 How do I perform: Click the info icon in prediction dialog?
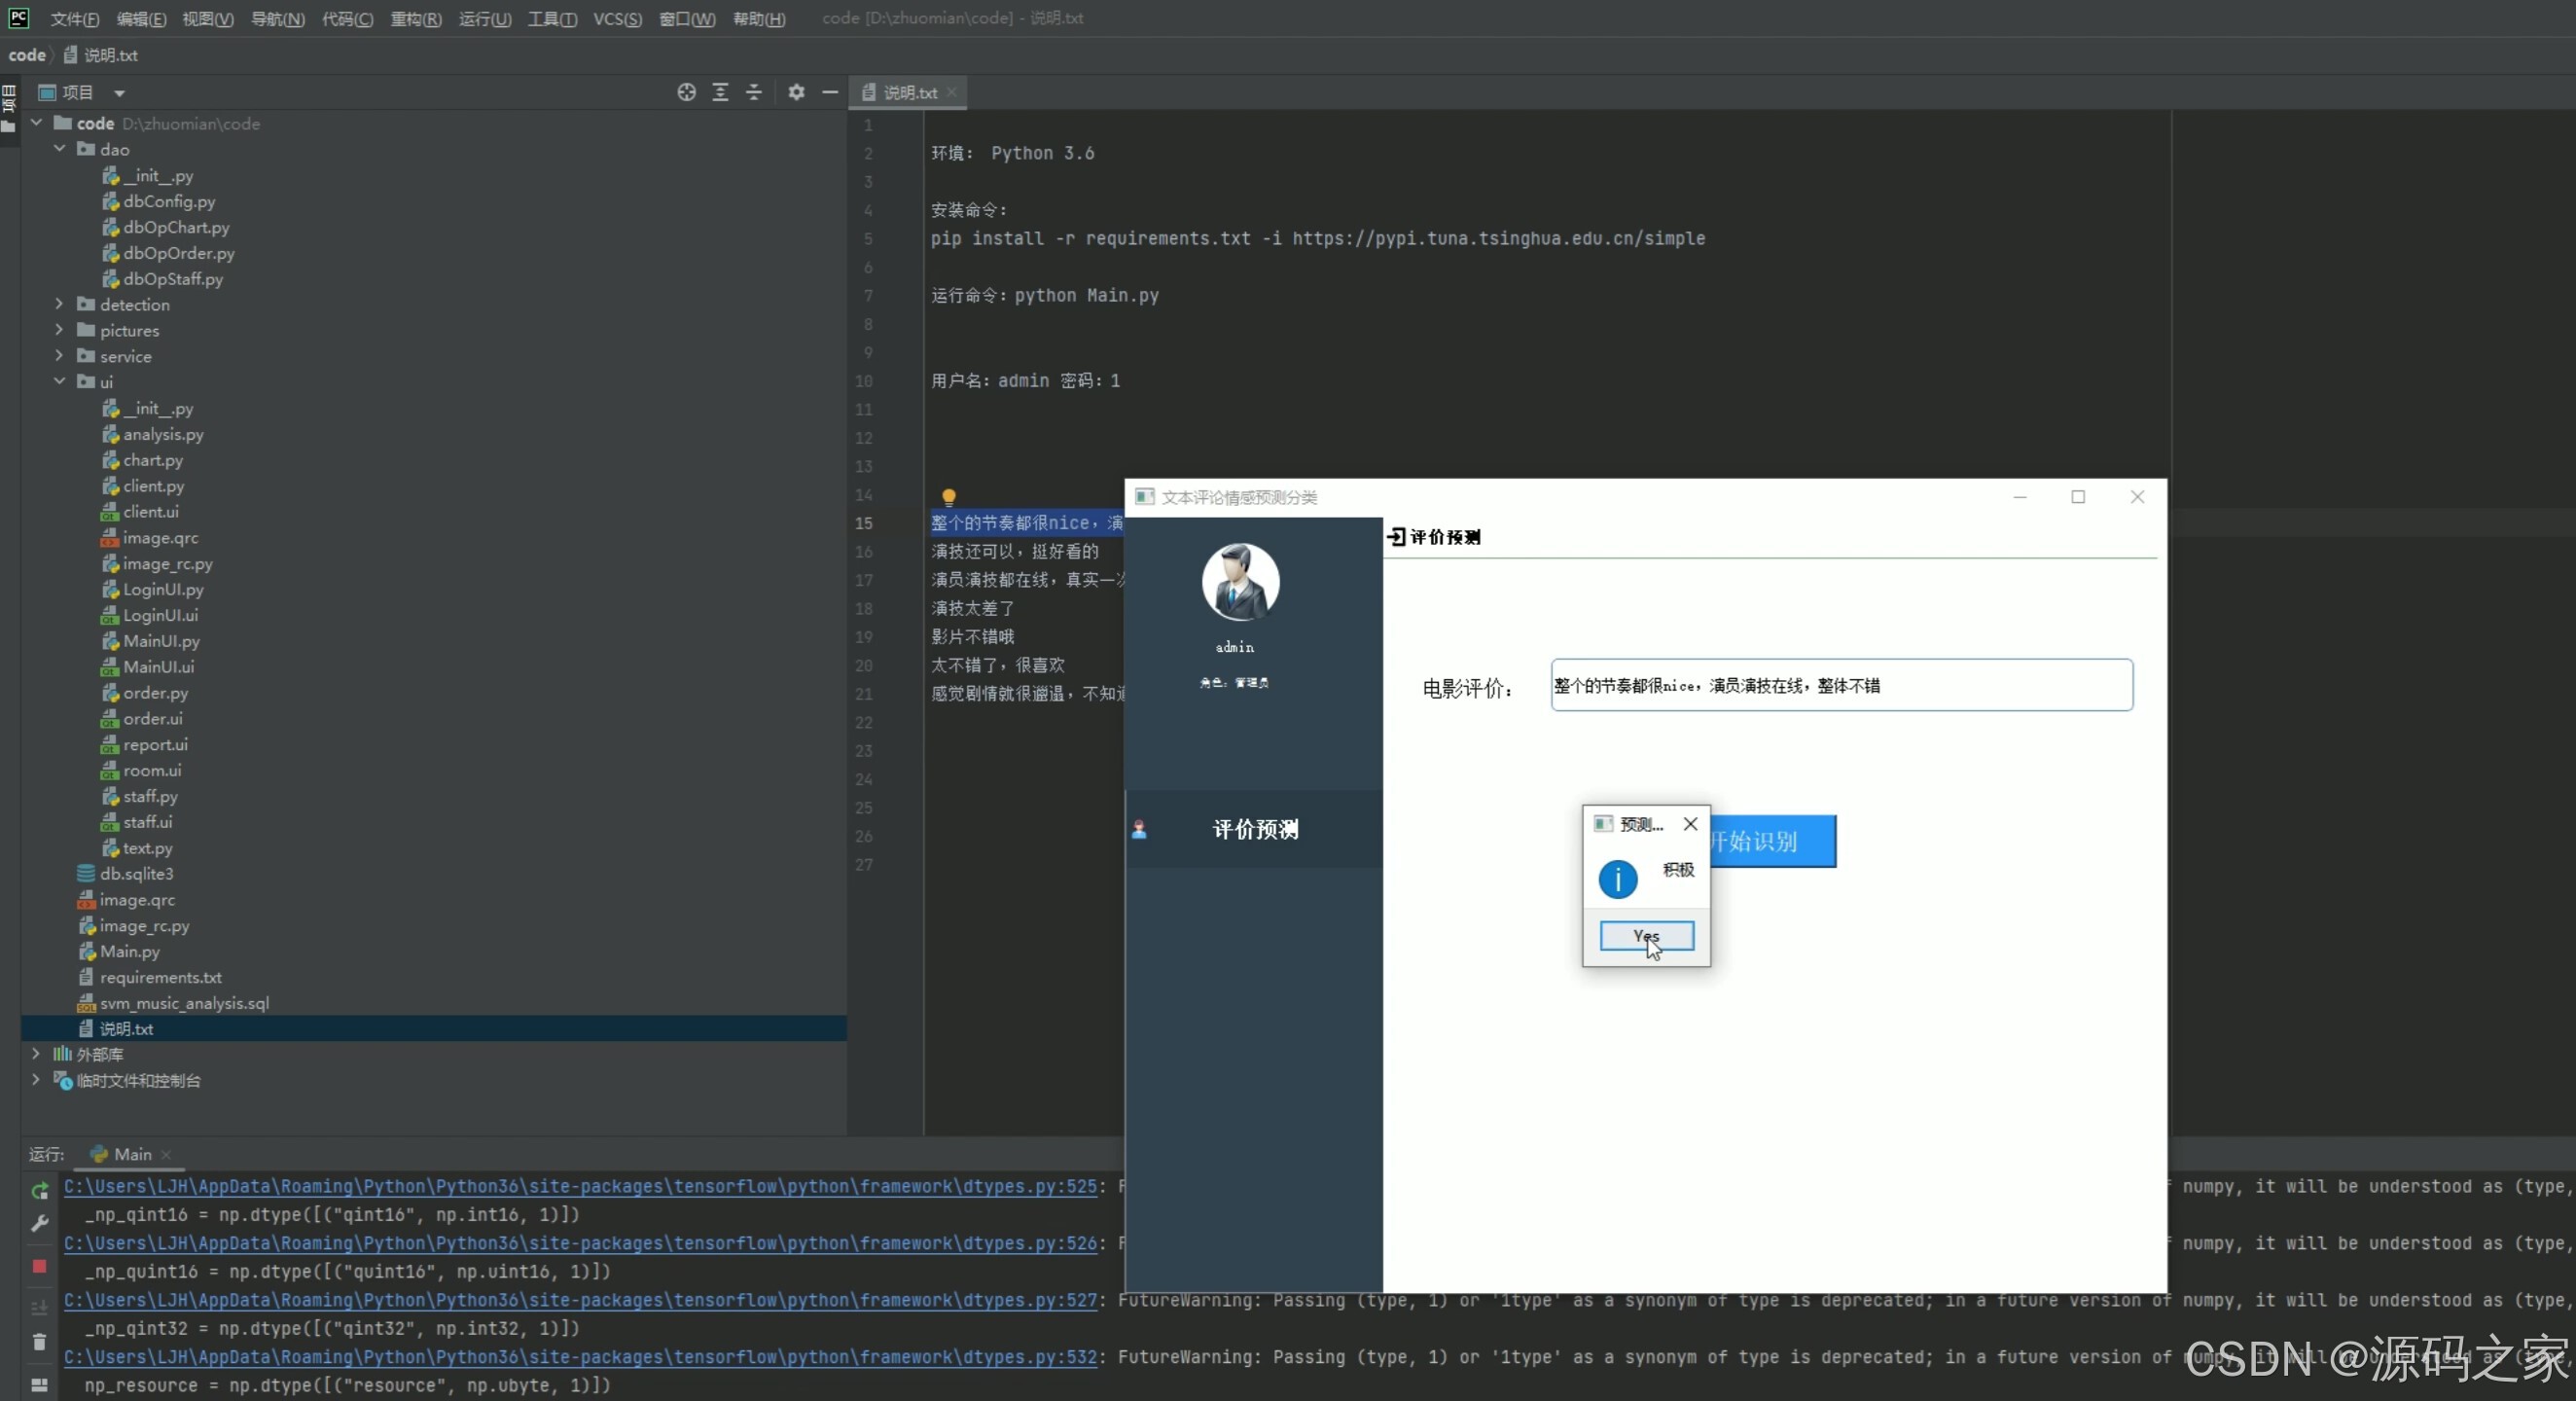(x=1617, y=879)
